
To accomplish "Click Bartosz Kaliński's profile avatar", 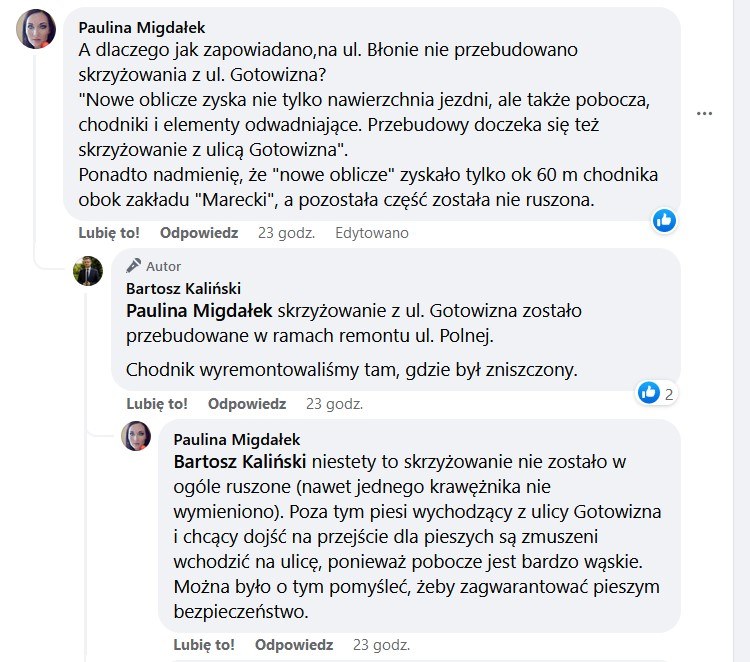I will (x=88, y=270).
